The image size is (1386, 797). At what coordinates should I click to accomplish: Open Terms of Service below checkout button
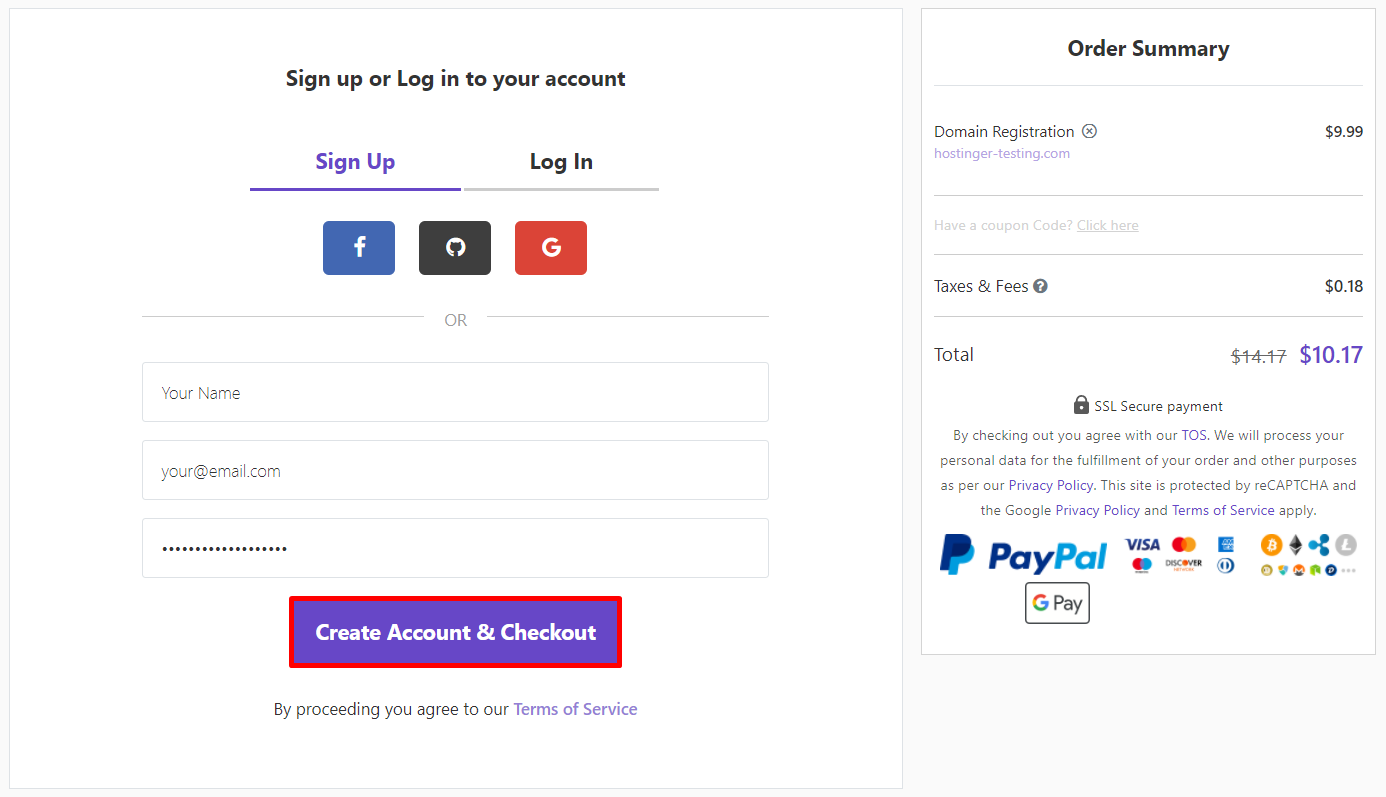(575, 709)
